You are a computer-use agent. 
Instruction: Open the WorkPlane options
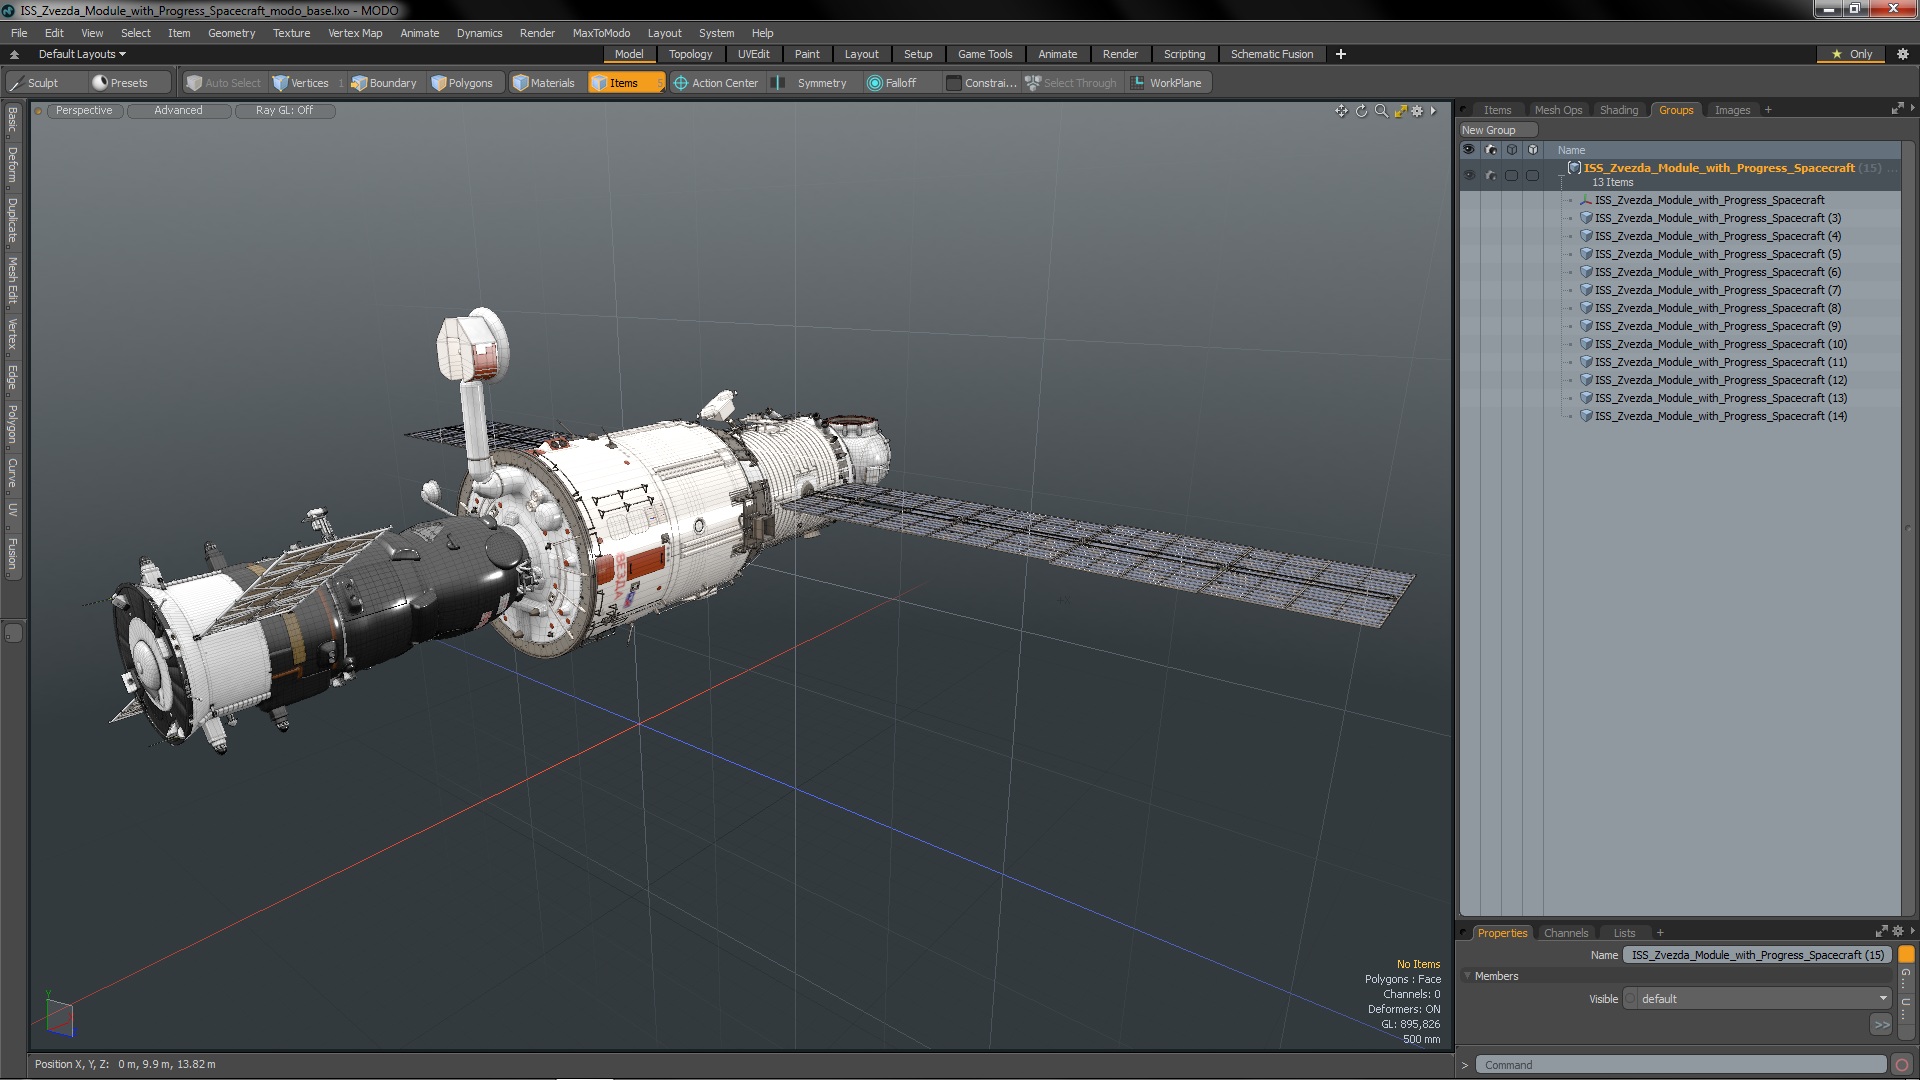click(x=1167, y=83)
